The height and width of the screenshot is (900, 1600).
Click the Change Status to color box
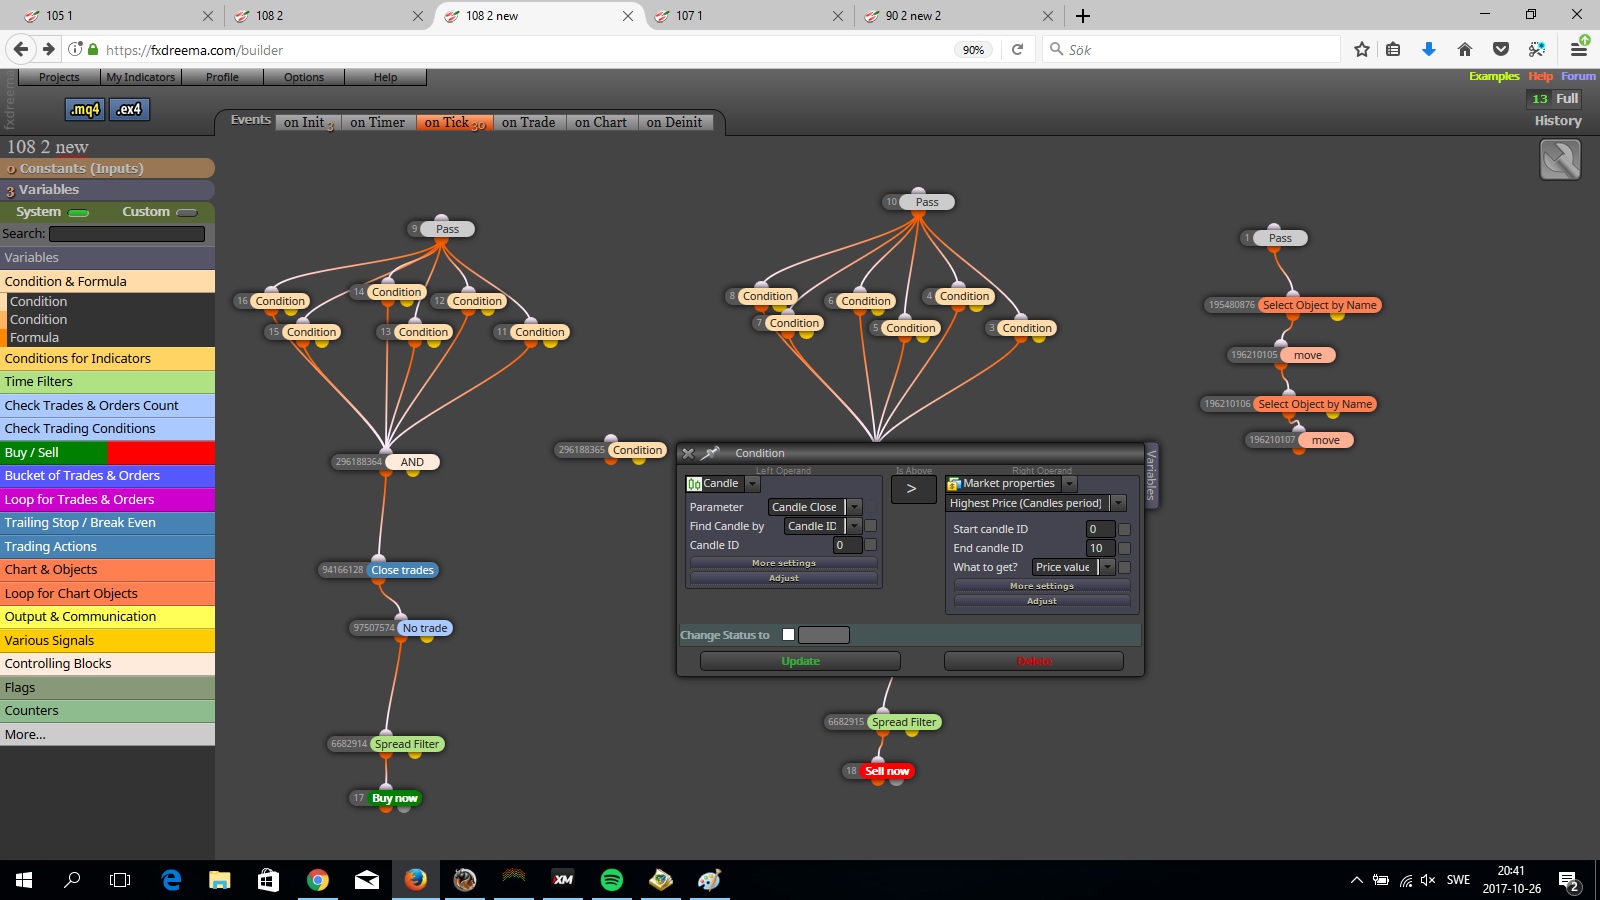pyautogui.click(x=824, y=635)
